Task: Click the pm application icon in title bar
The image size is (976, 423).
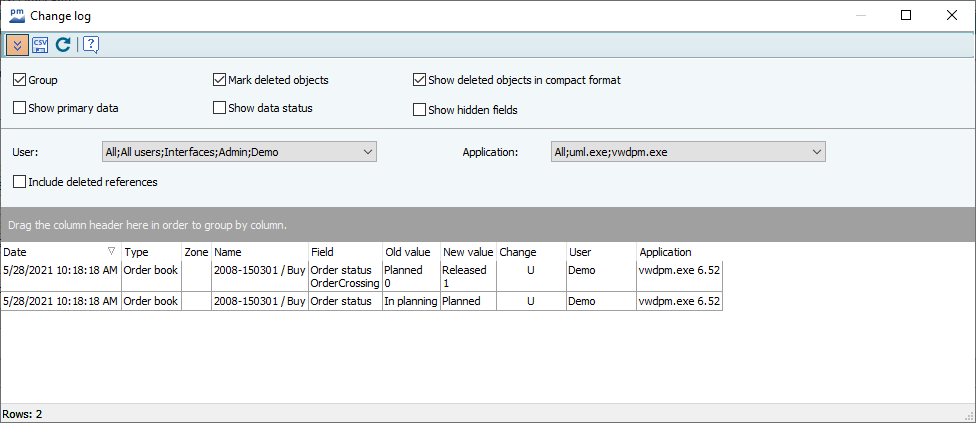Action: coord(16,15)
